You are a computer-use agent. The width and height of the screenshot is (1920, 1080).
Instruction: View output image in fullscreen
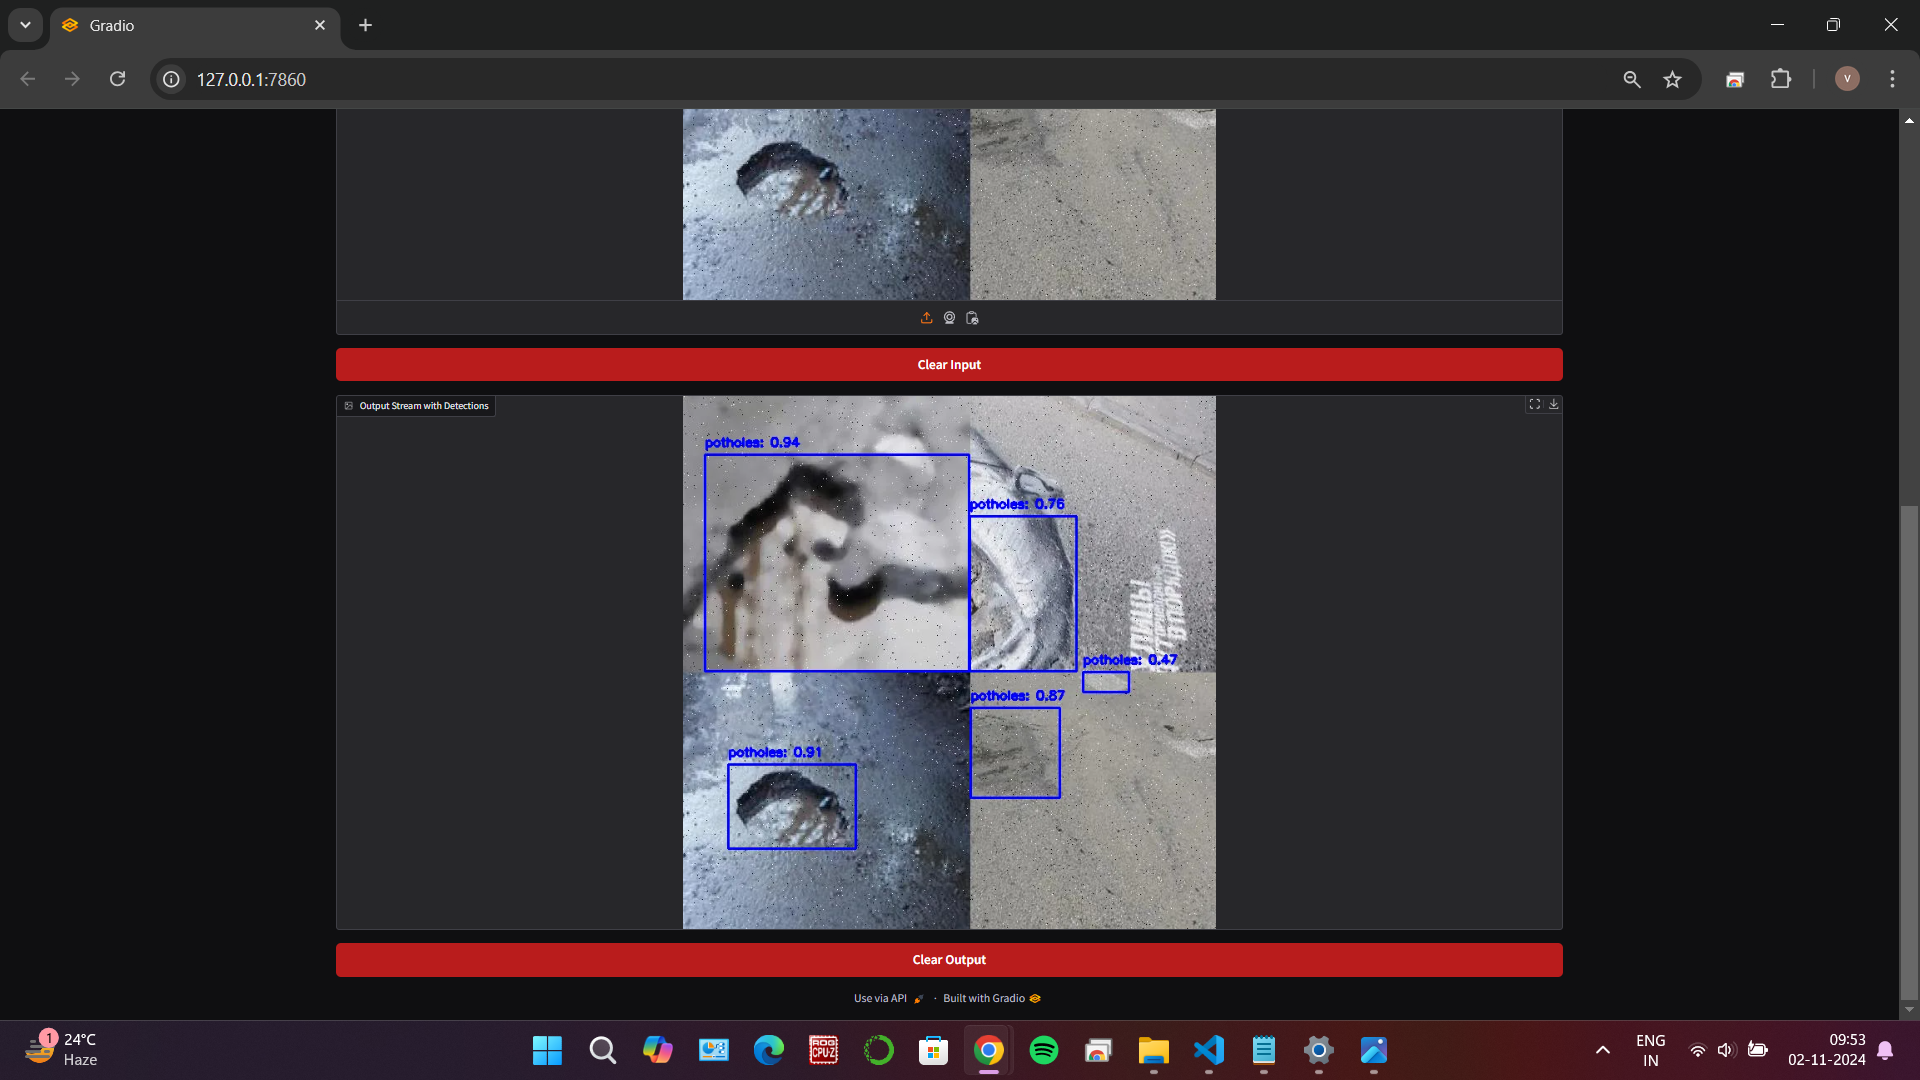click(x=1534, y=405)
